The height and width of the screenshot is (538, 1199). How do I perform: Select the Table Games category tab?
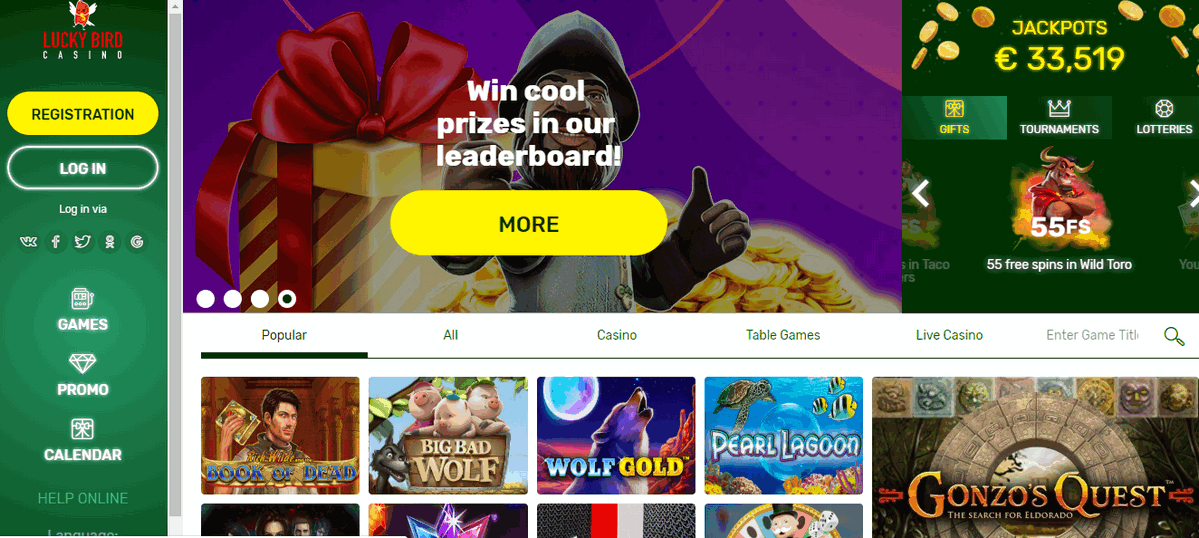coord(783,335)
